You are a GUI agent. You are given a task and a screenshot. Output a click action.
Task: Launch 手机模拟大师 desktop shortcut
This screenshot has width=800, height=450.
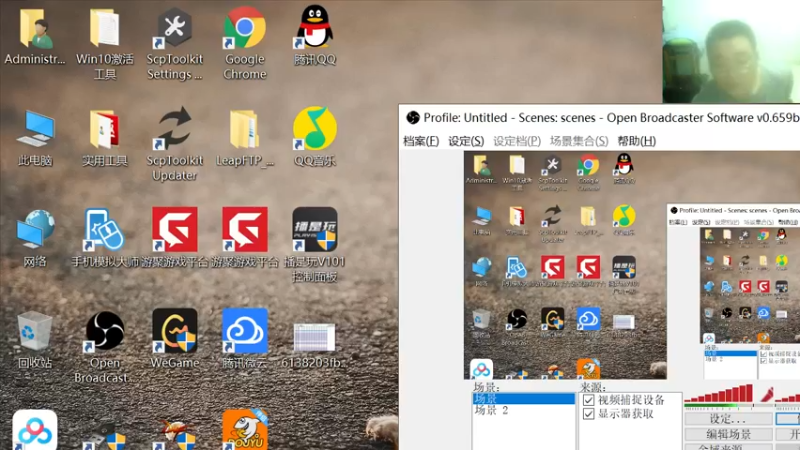[105, 239]
